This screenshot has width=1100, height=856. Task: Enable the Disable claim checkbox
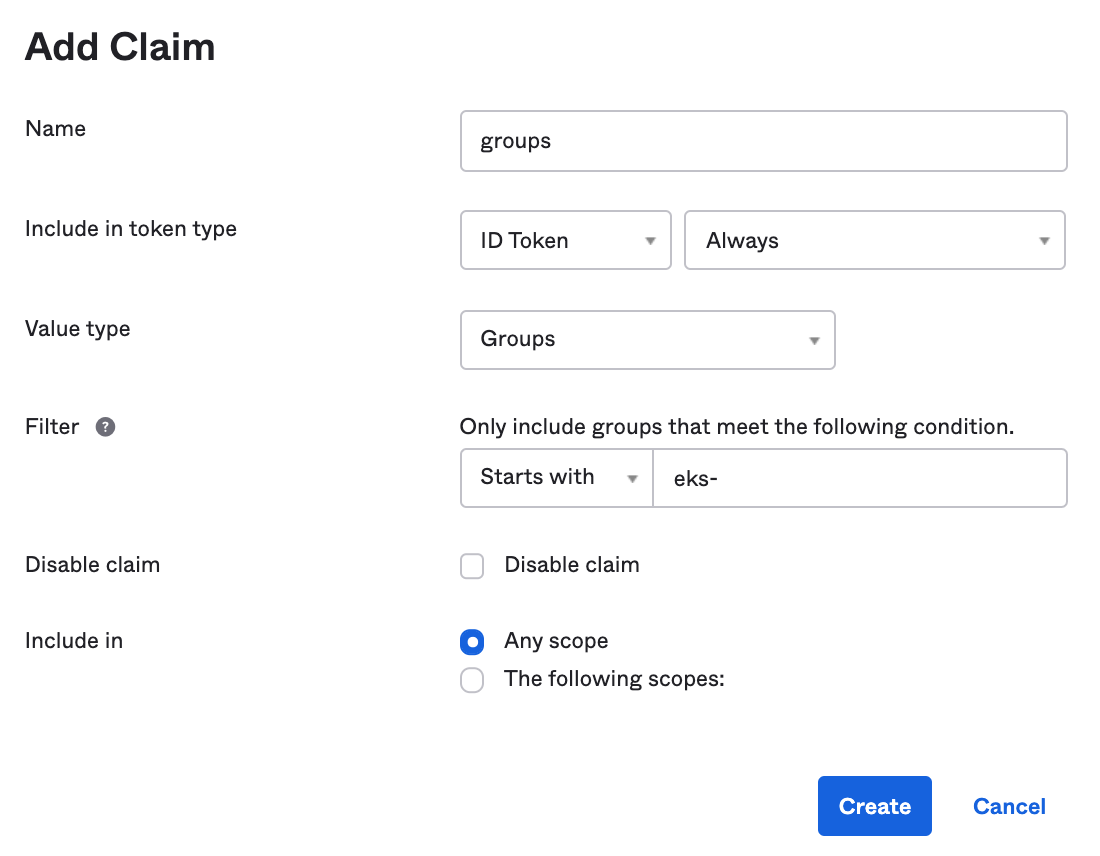pos(472,566)
